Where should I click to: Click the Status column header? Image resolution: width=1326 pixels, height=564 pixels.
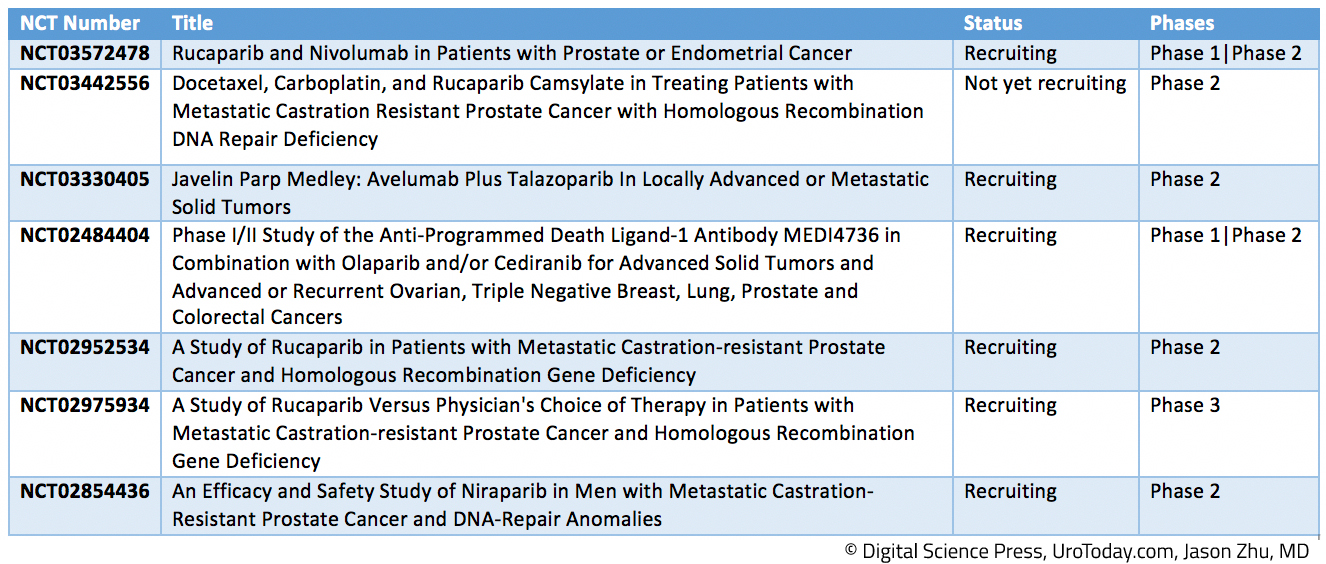(x=993, y=23)
